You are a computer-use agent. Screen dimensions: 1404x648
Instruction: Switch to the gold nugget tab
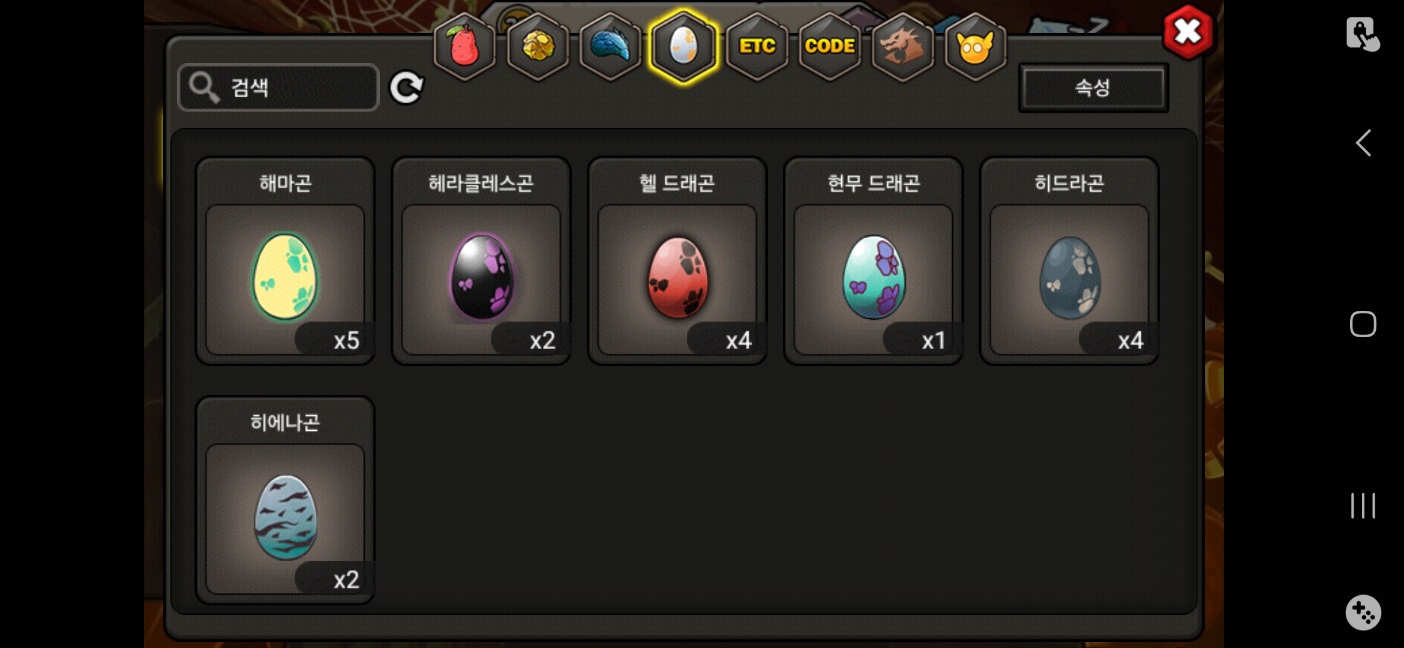tap(537, 46)
